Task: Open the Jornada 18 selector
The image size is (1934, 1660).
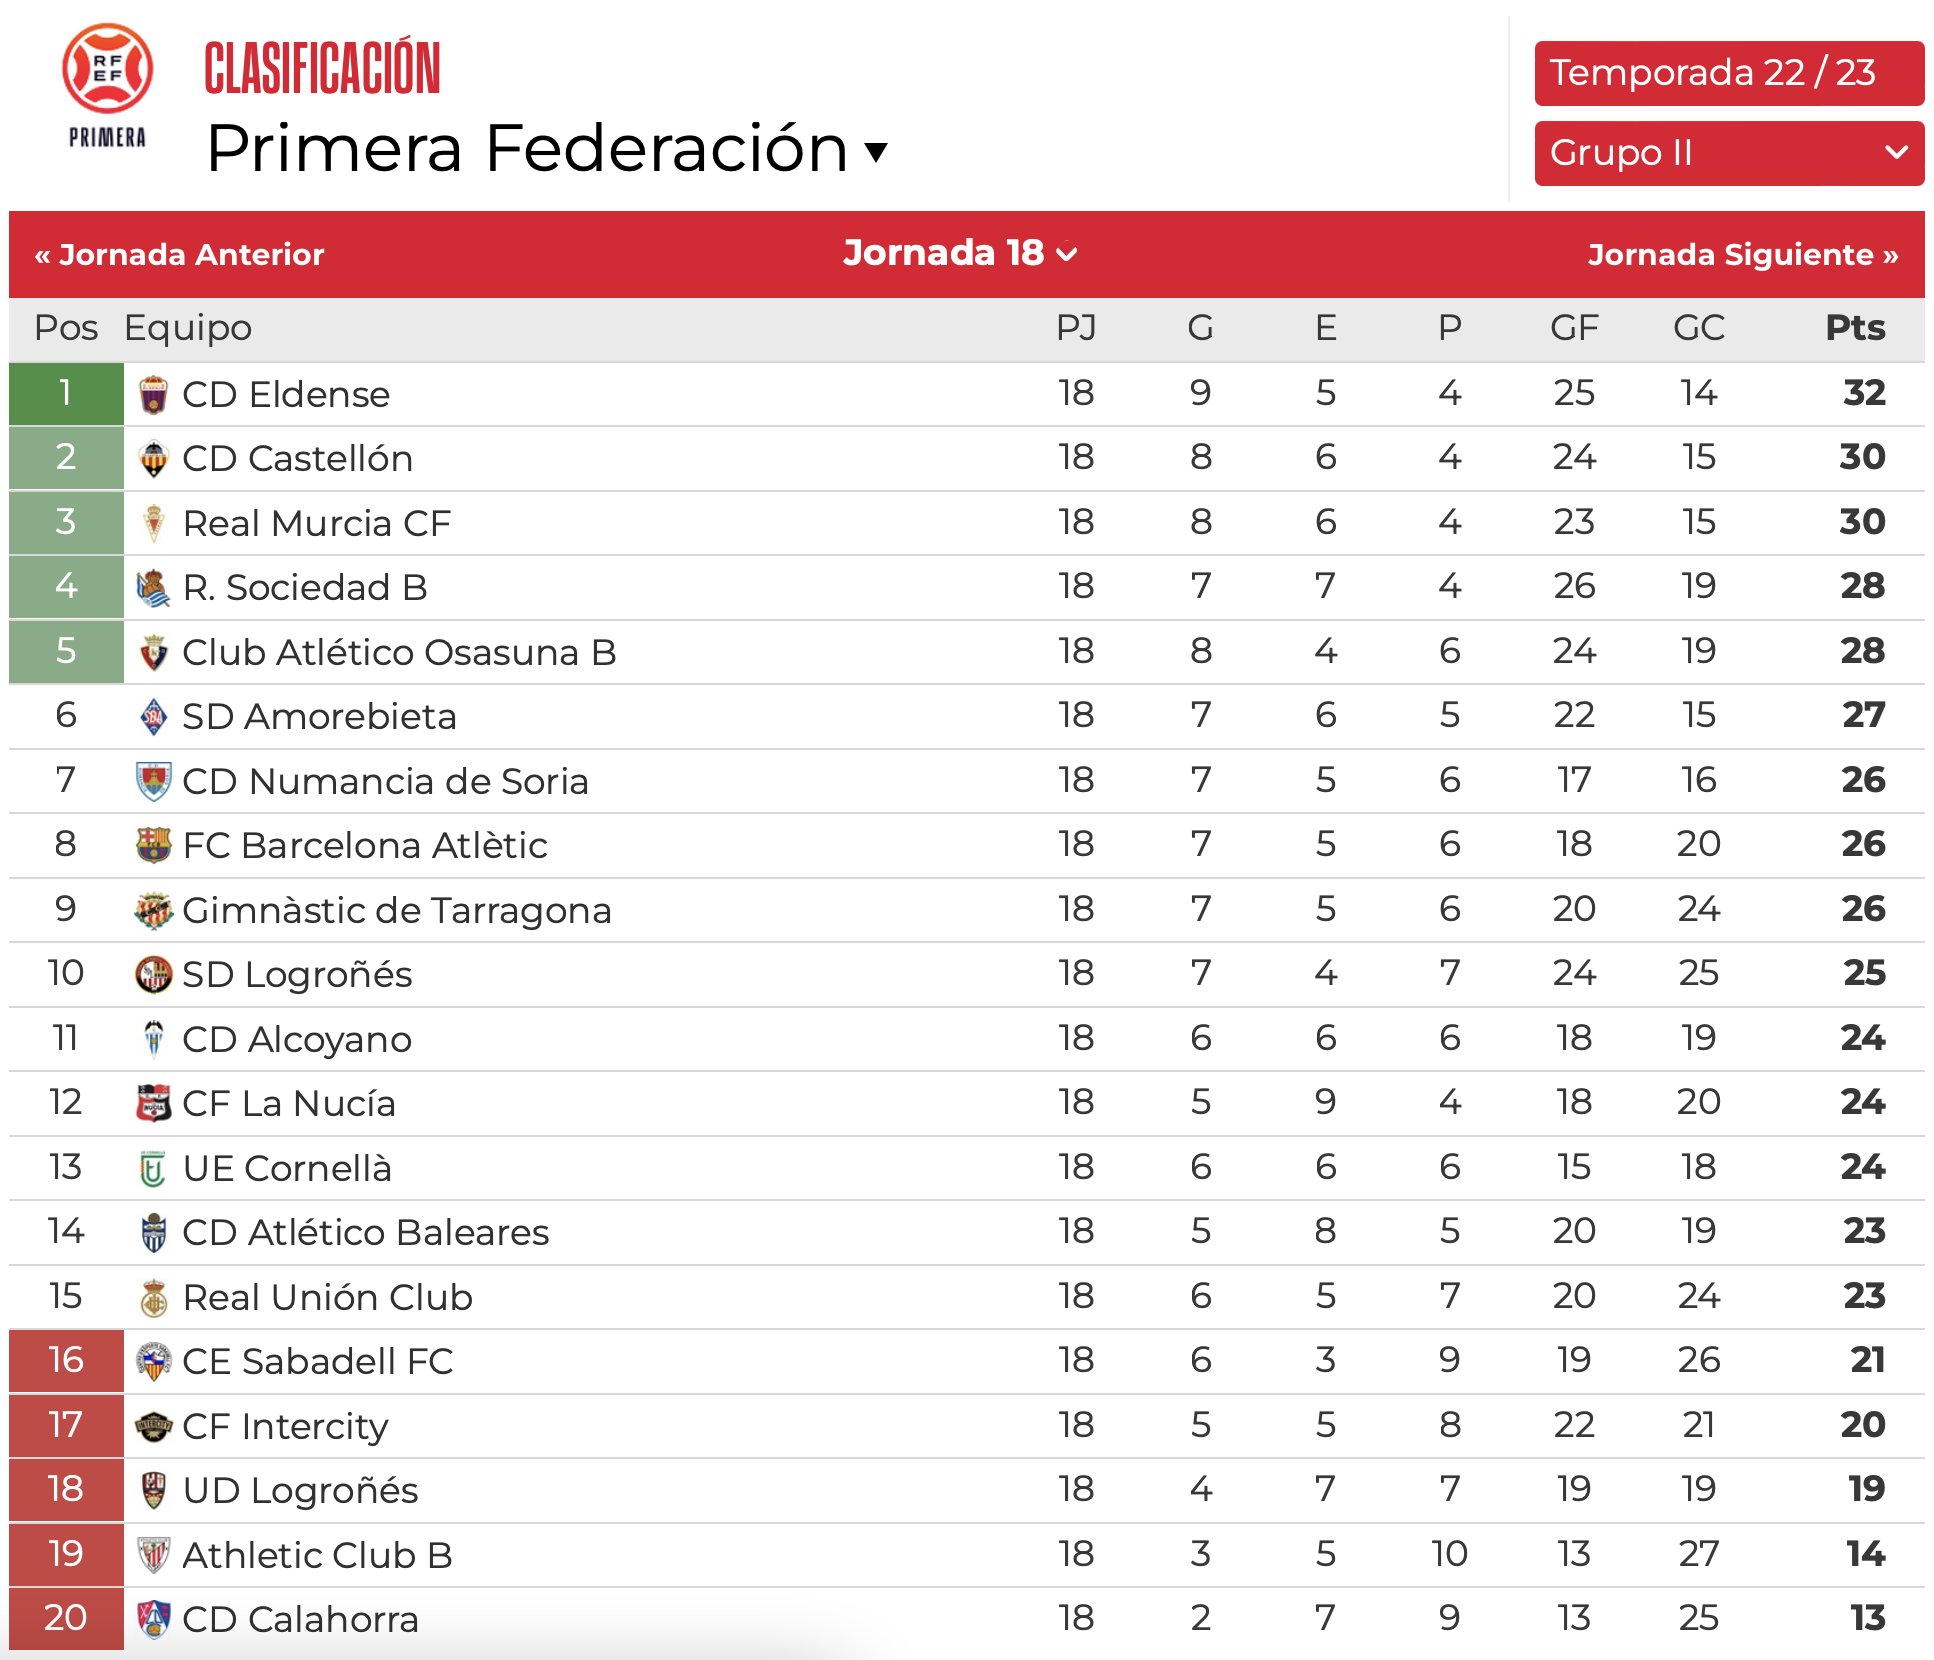Action: [x=960, y=253]
